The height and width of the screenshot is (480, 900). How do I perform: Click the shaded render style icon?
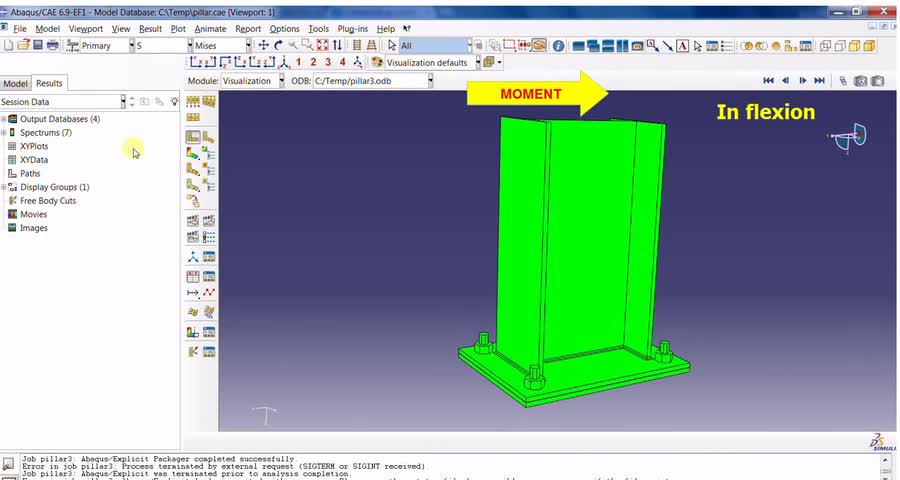point(869,46)
